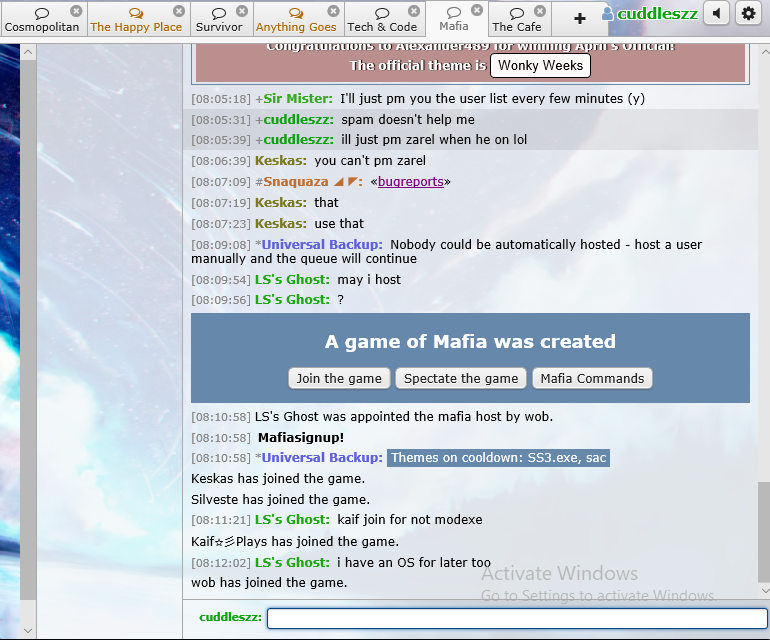
Task: Switch to the Cosmopolitan room tab
Action: coord(42,20)
